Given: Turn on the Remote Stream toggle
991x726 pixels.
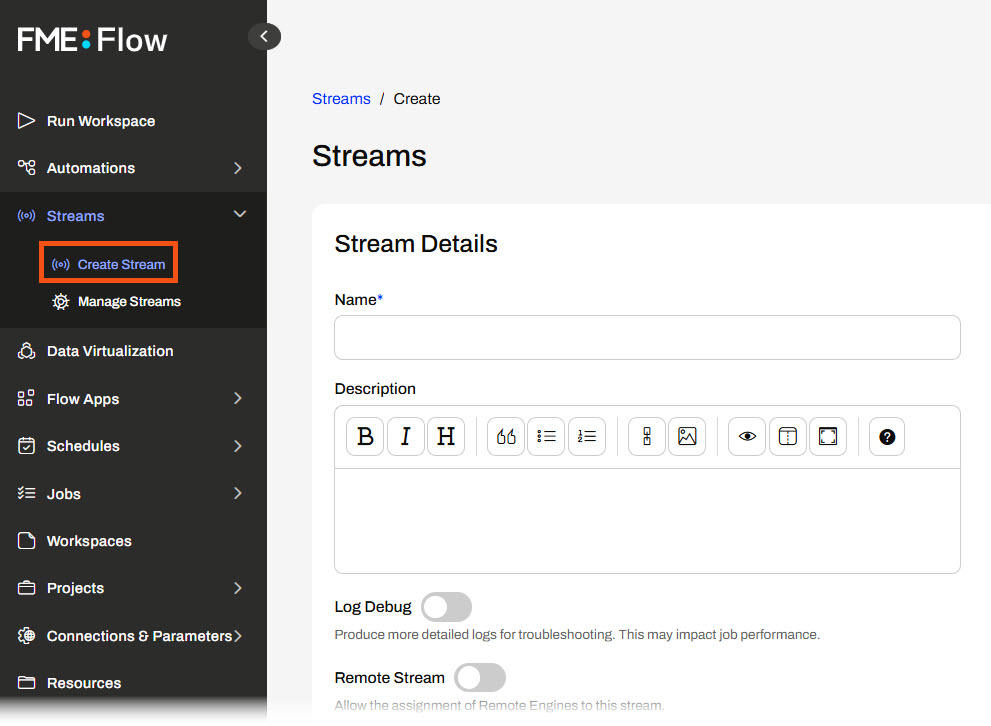Looking at the screenshot, I should (x=480, y=678).
